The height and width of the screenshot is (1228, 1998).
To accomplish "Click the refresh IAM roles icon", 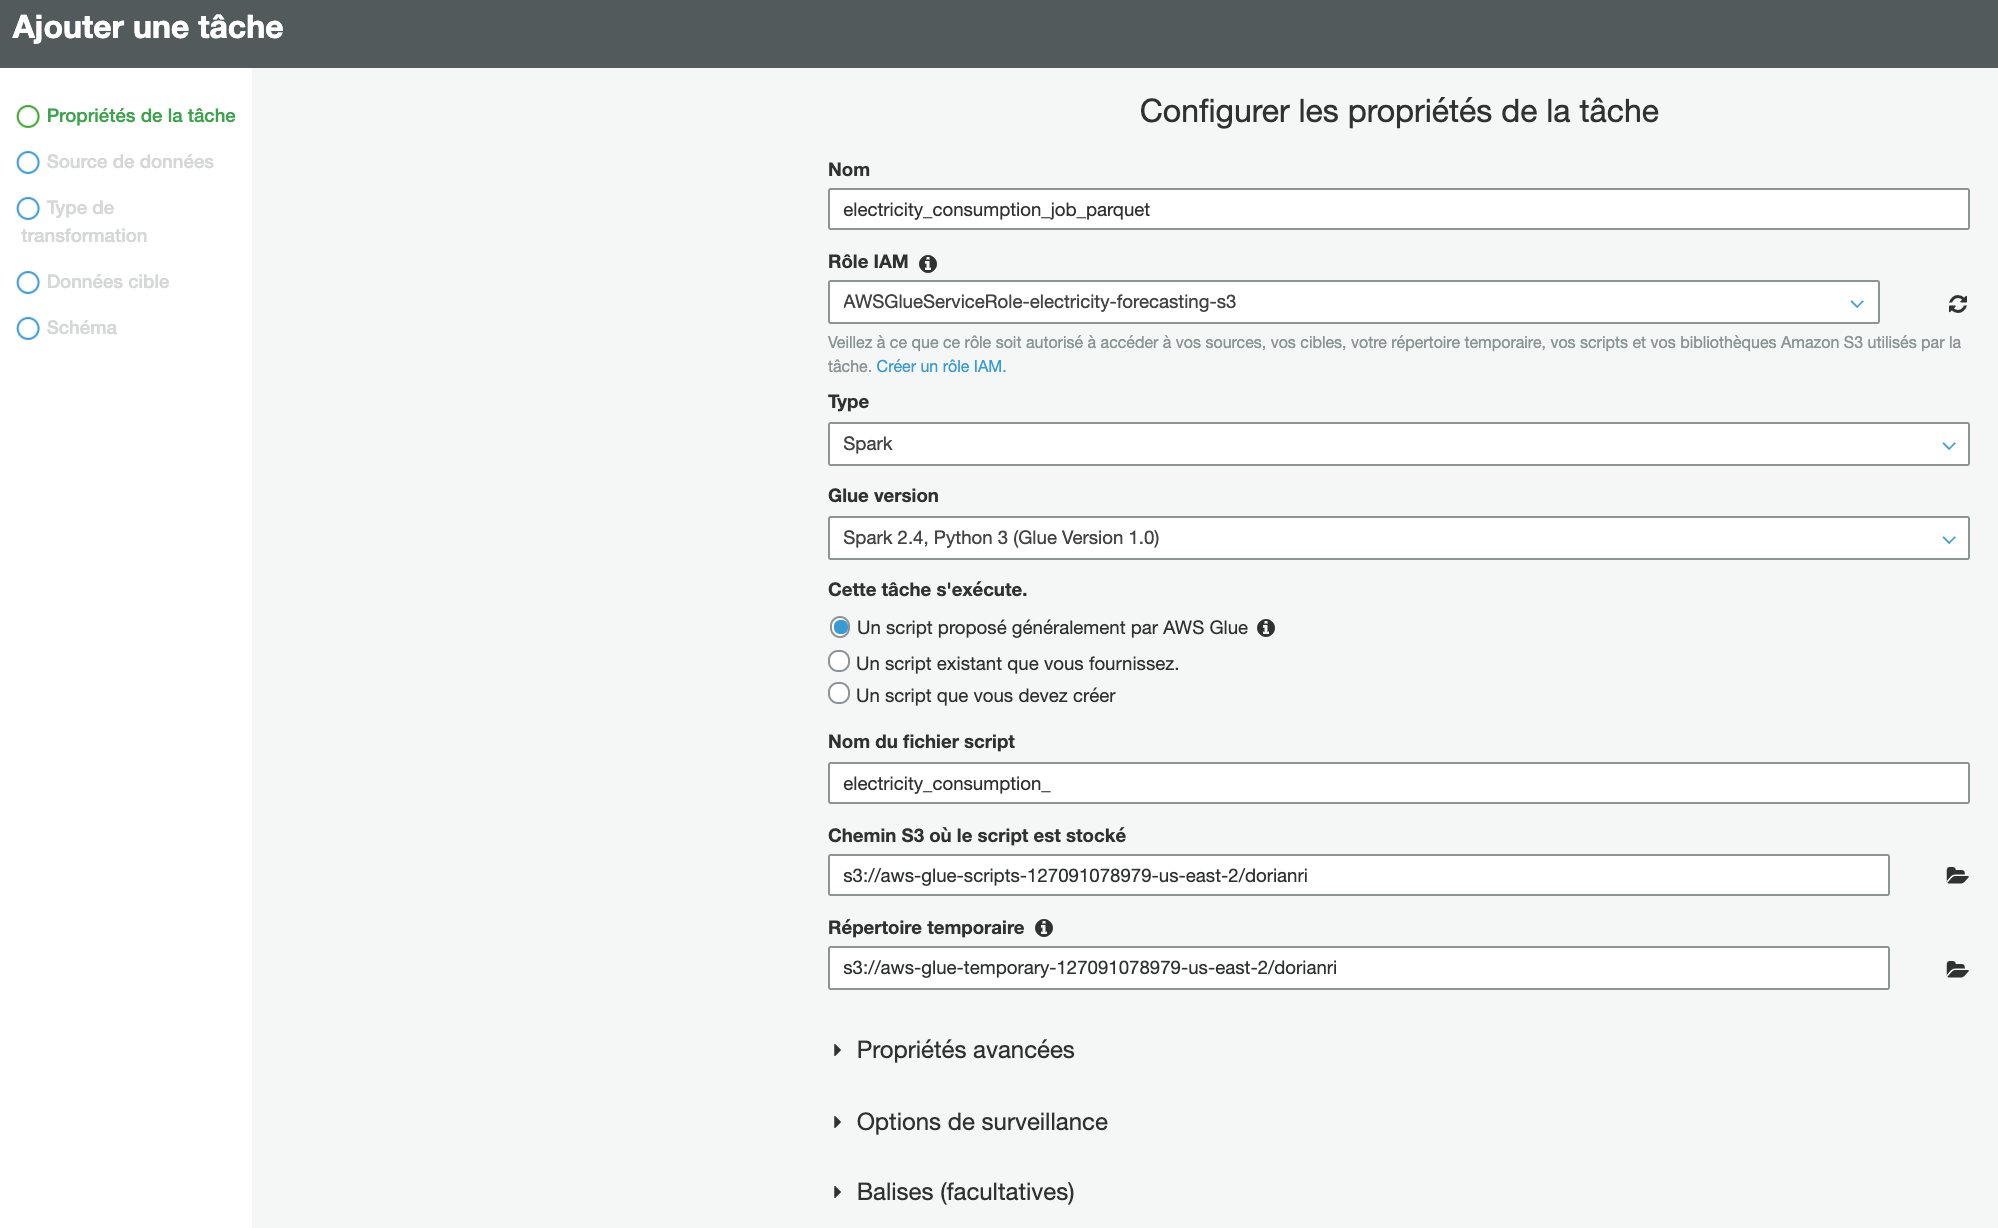I will point(1957,304).
